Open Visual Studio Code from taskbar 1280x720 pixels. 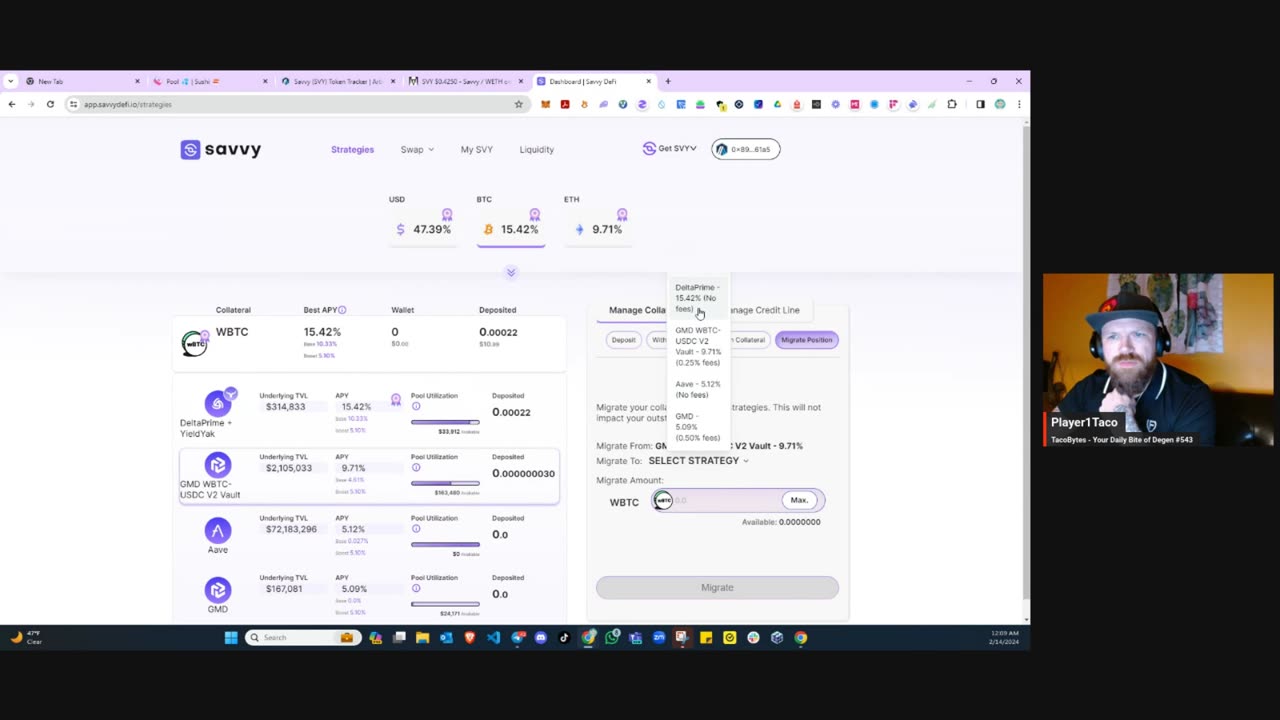pos(494,637)
